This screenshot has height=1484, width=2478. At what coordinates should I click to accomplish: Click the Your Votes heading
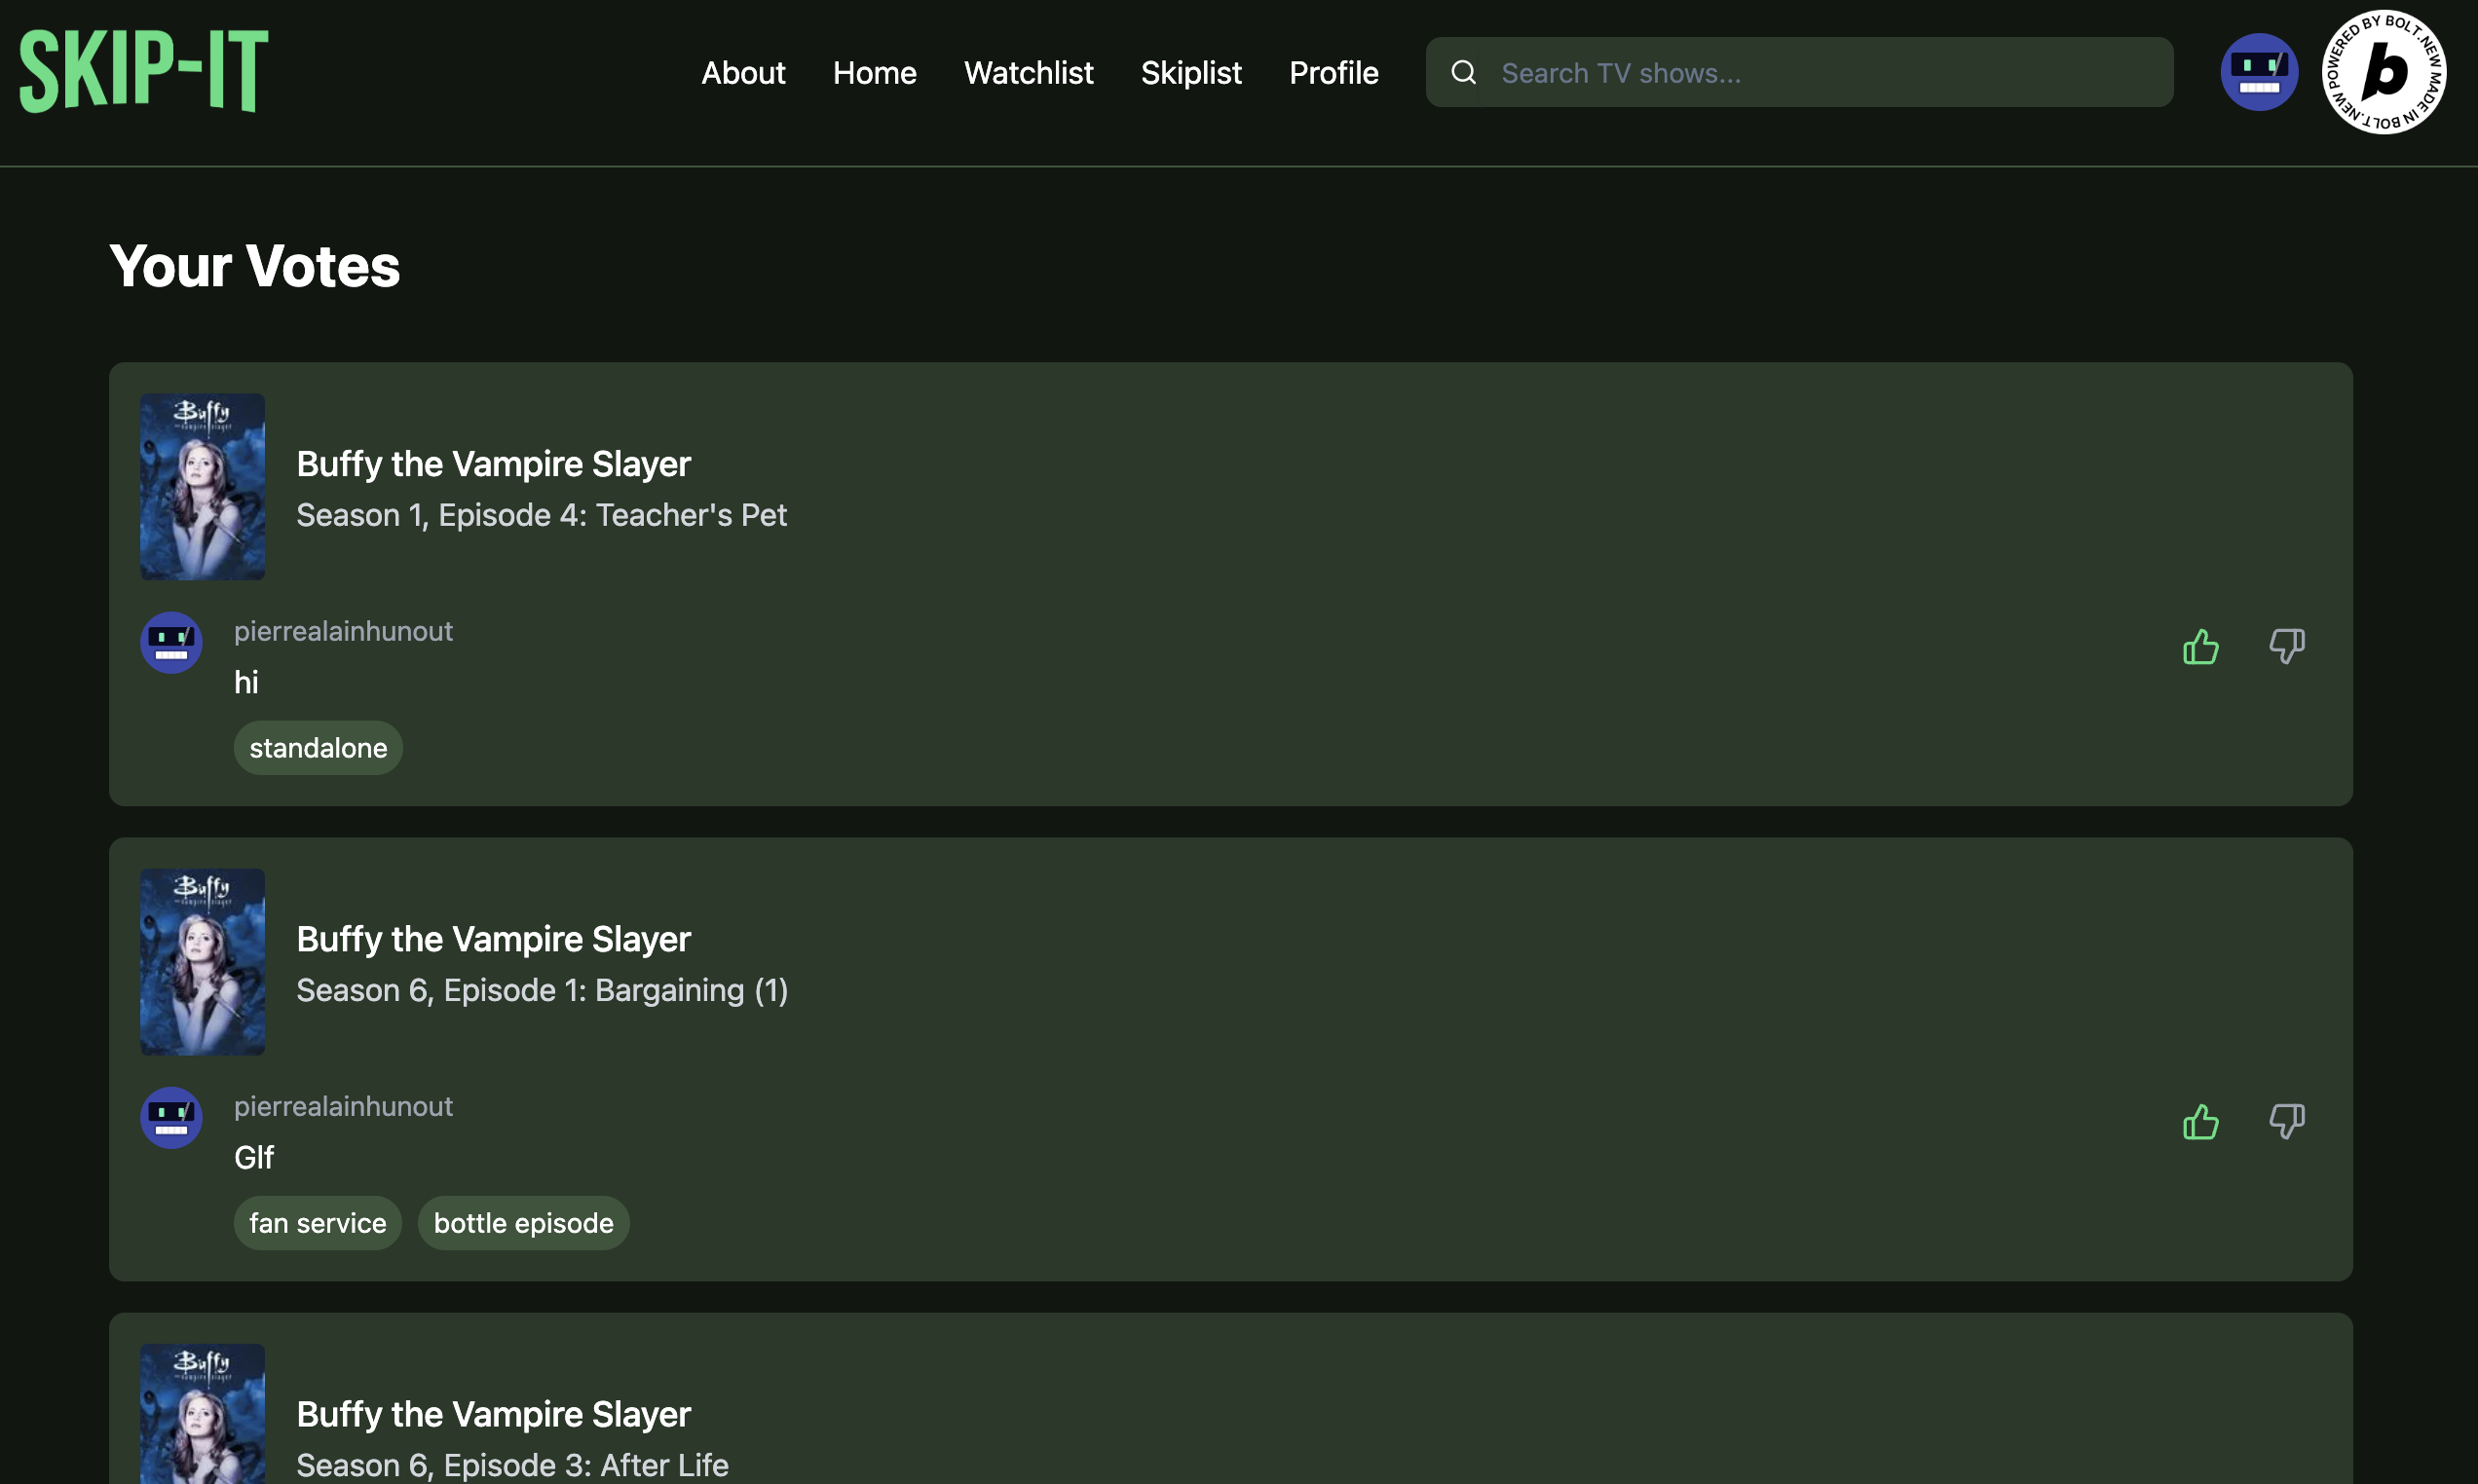(x=255, y=266)
